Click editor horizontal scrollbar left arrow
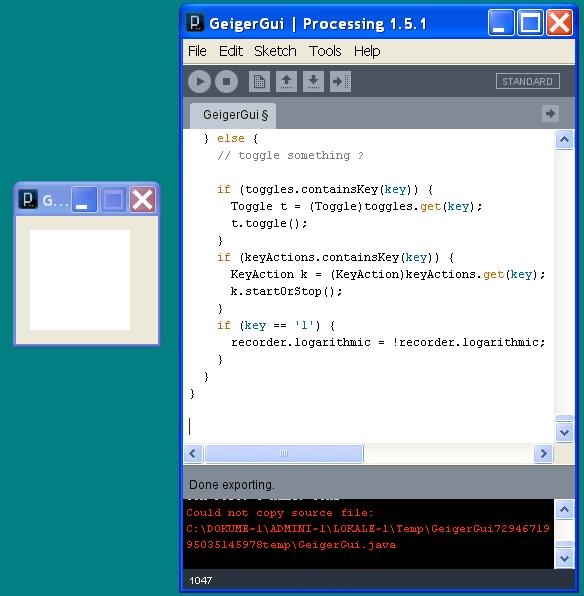This screenshot has width=584, height=596. (193, 453)
